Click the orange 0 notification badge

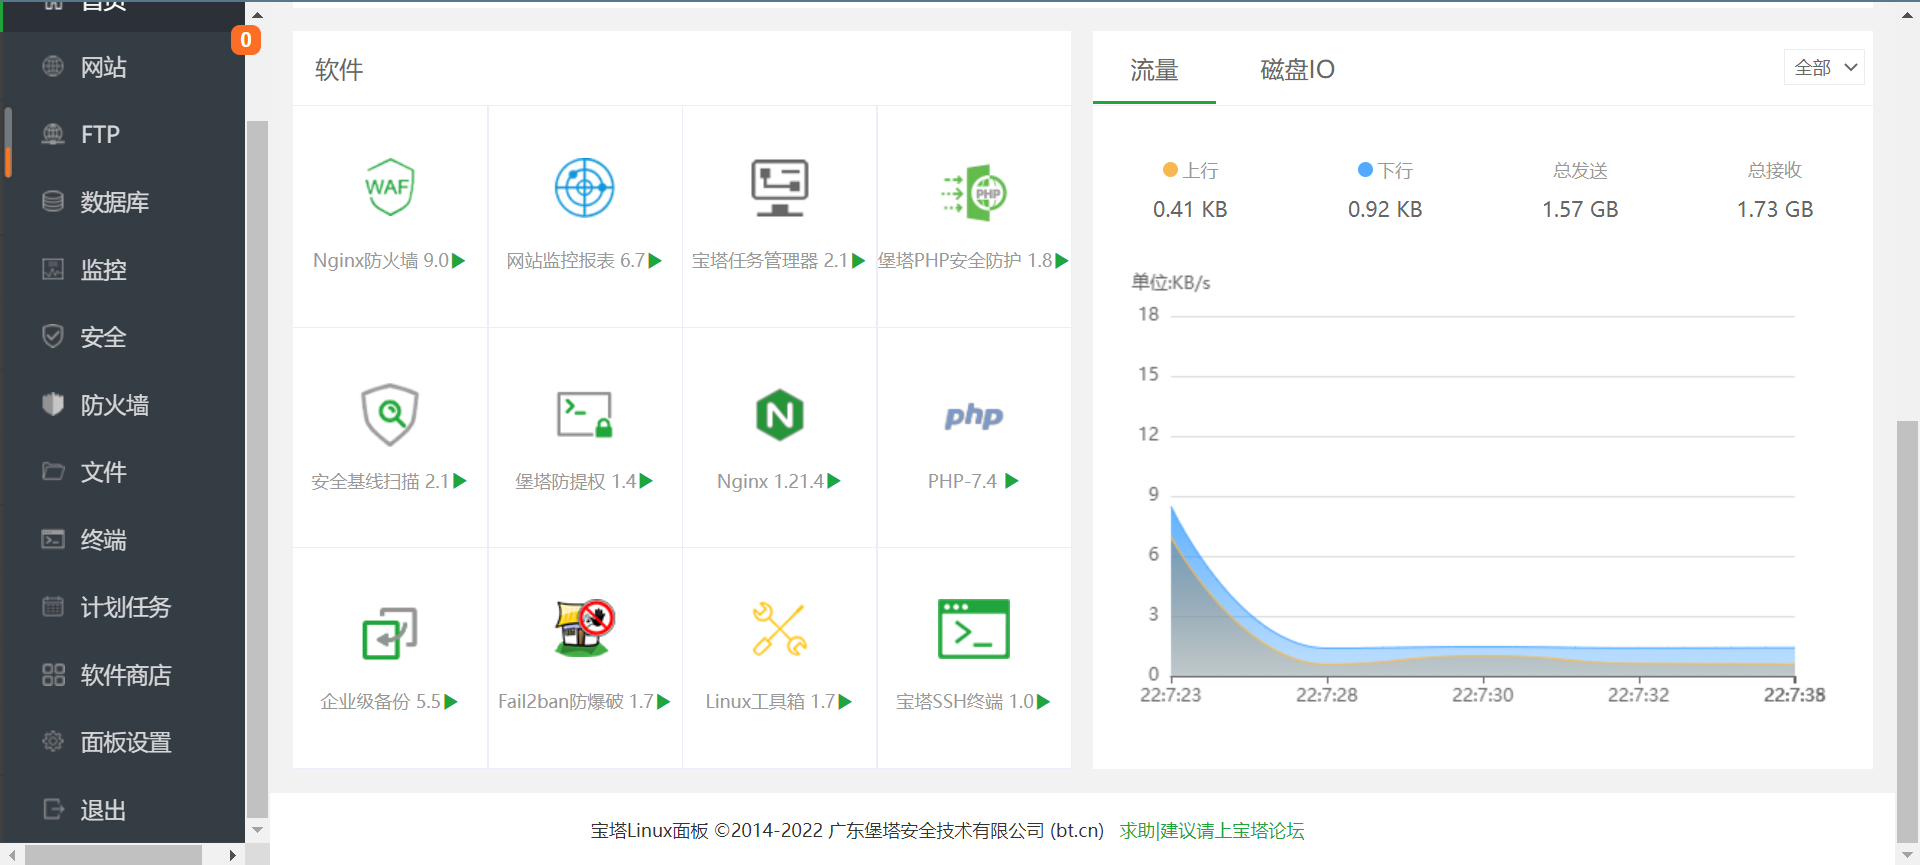click(246, 40)
